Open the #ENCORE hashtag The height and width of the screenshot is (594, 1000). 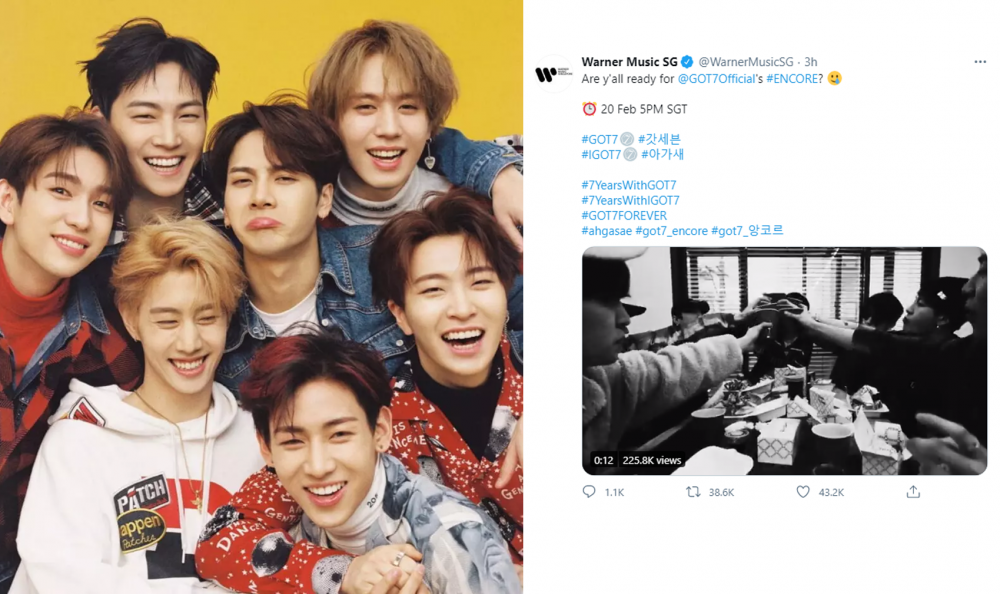coord(792,78)
